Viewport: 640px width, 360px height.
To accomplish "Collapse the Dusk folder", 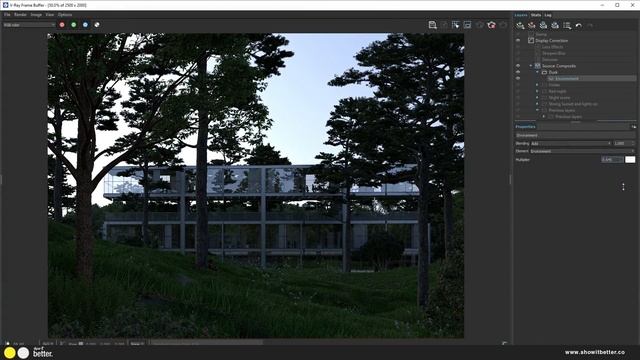I will (538, 72).
